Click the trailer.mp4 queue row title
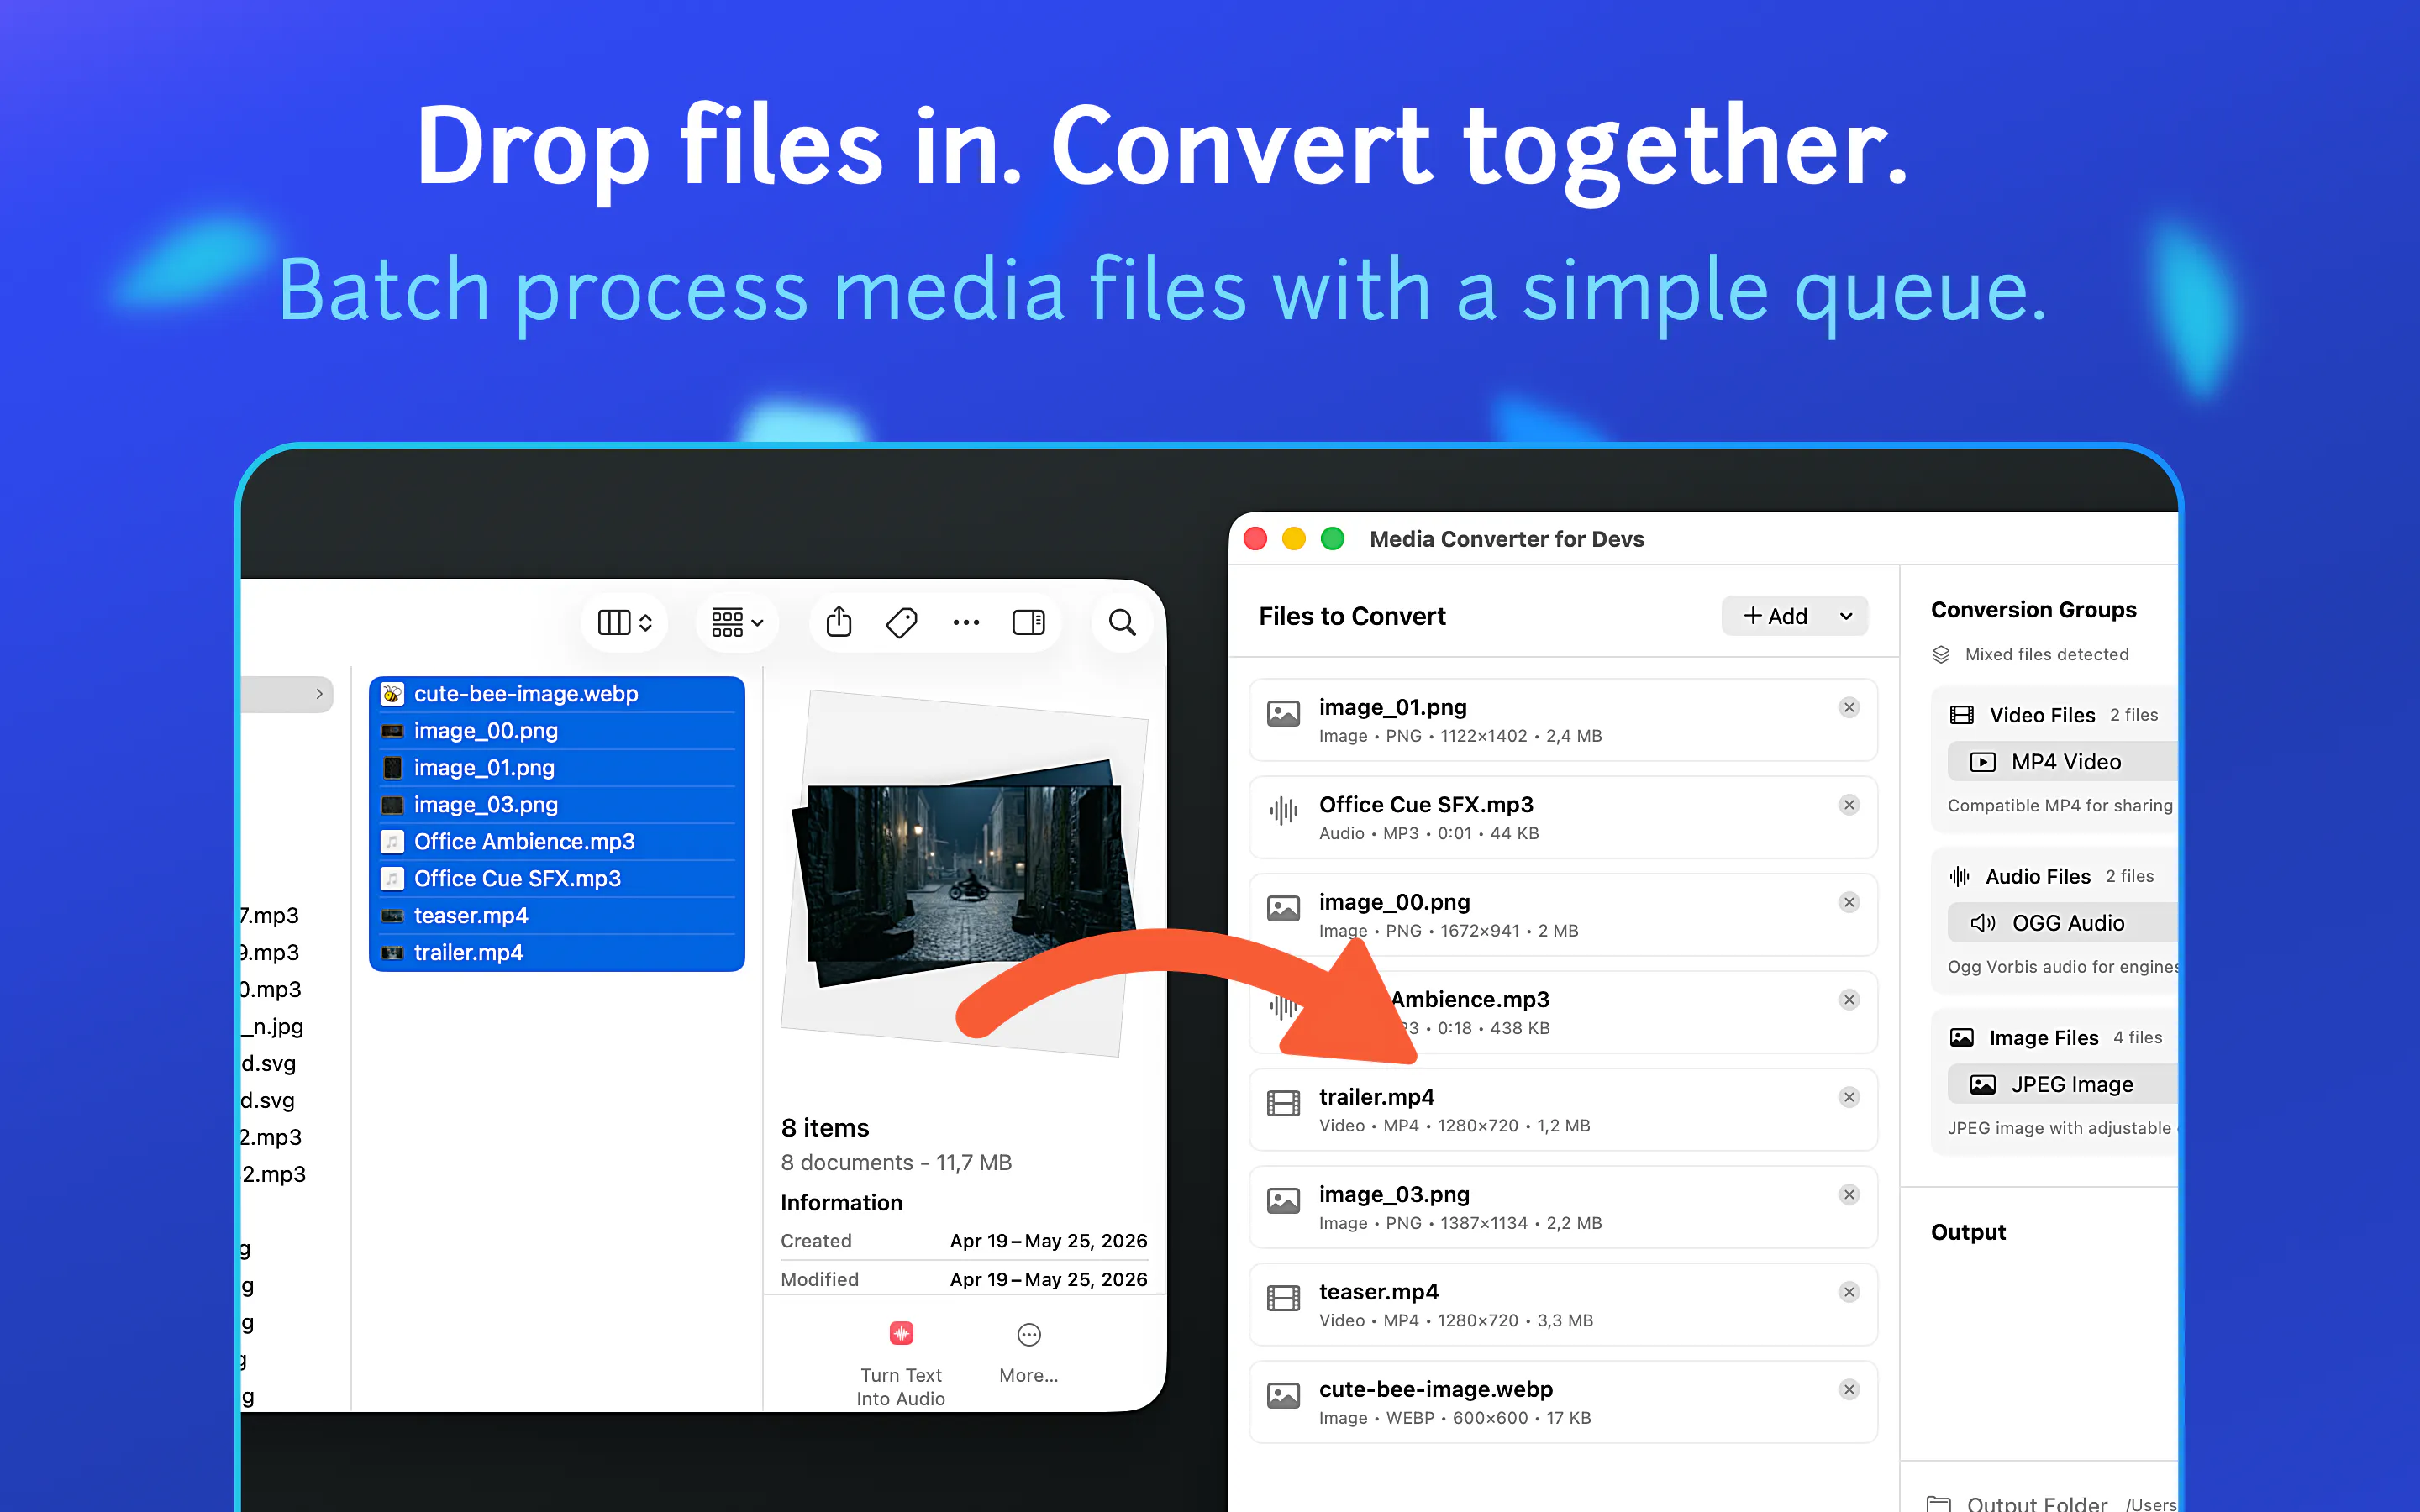Image resolution: width=2420 pixels, height=1512 pixels. 1376,1097
